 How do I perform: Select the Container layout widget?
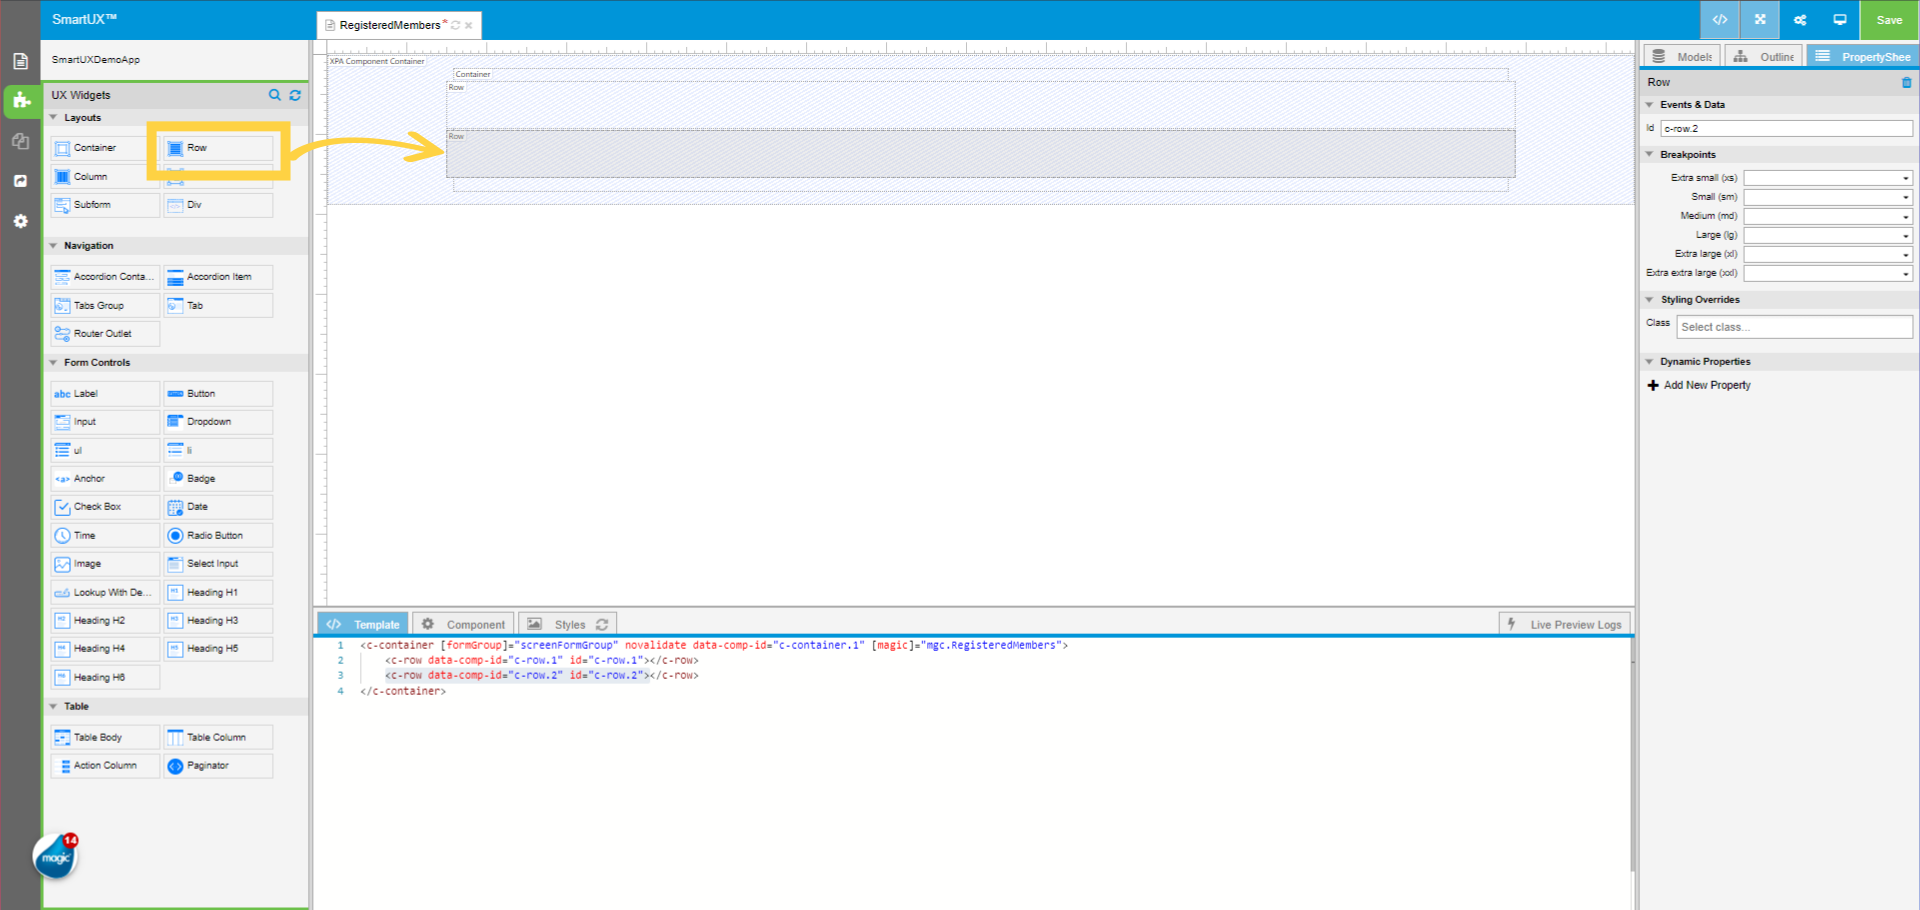pos(105,148)
